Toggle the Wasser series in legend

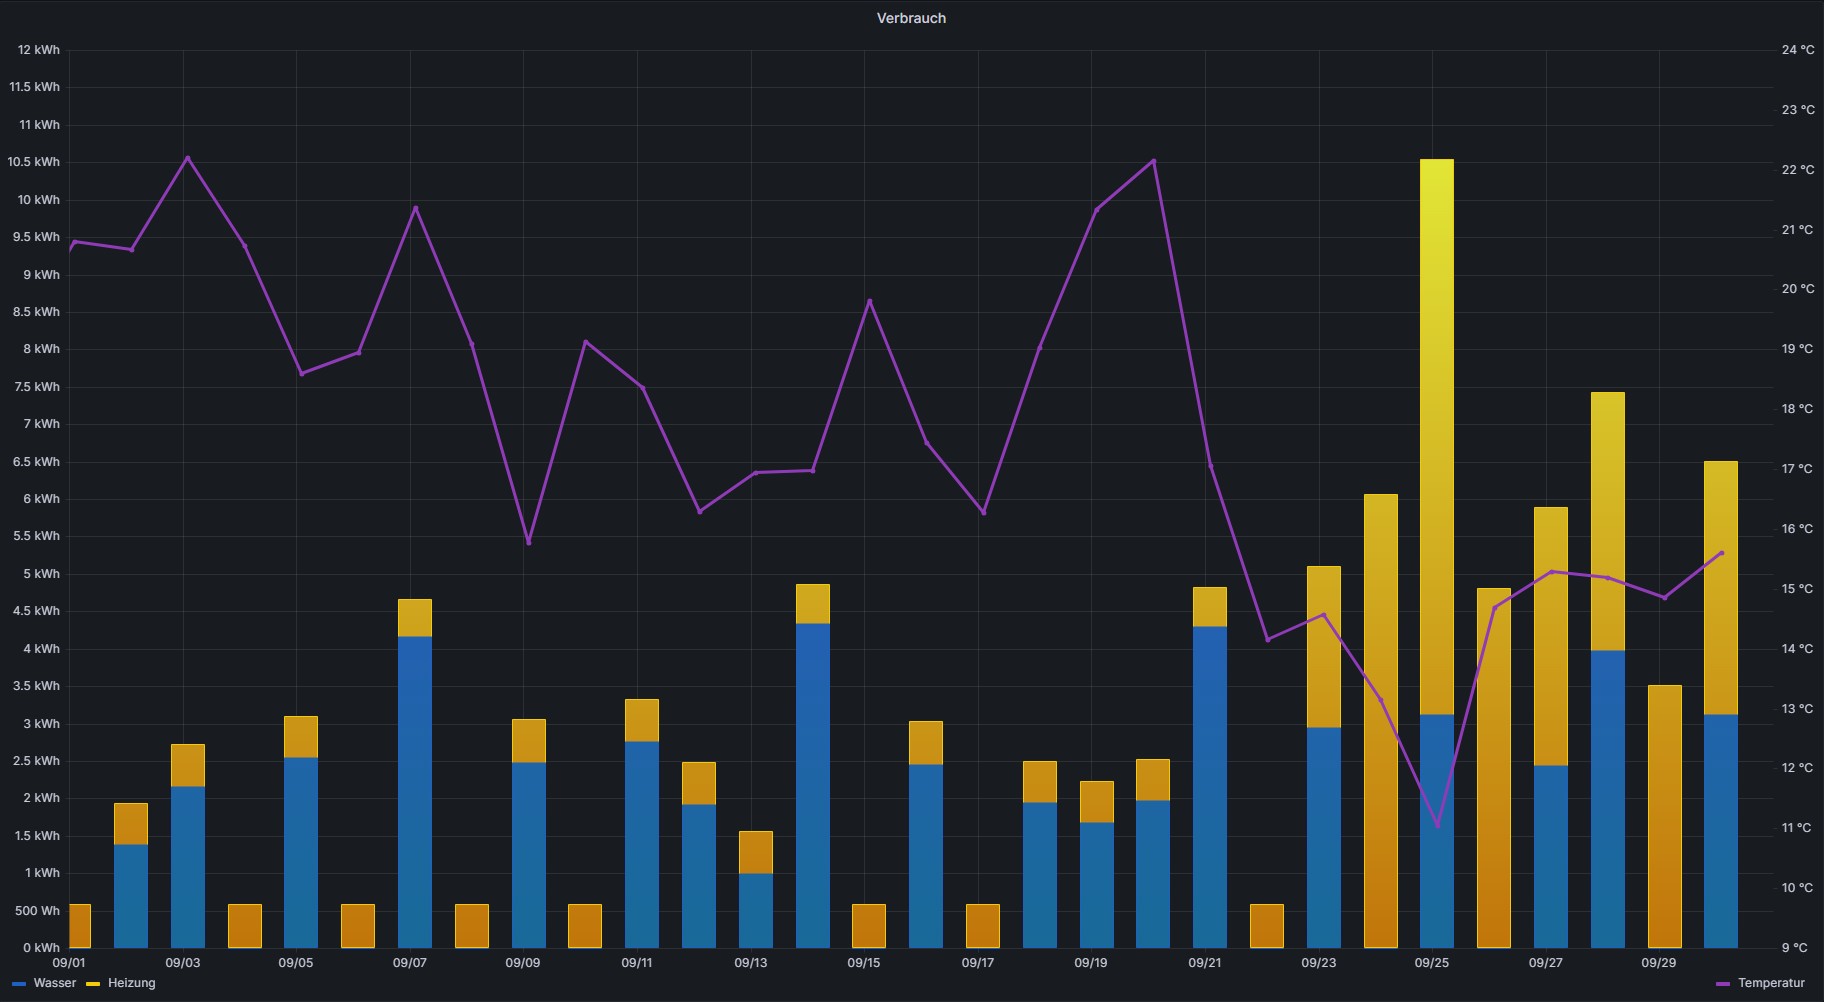pyautogui.click(x=54, y=983)
